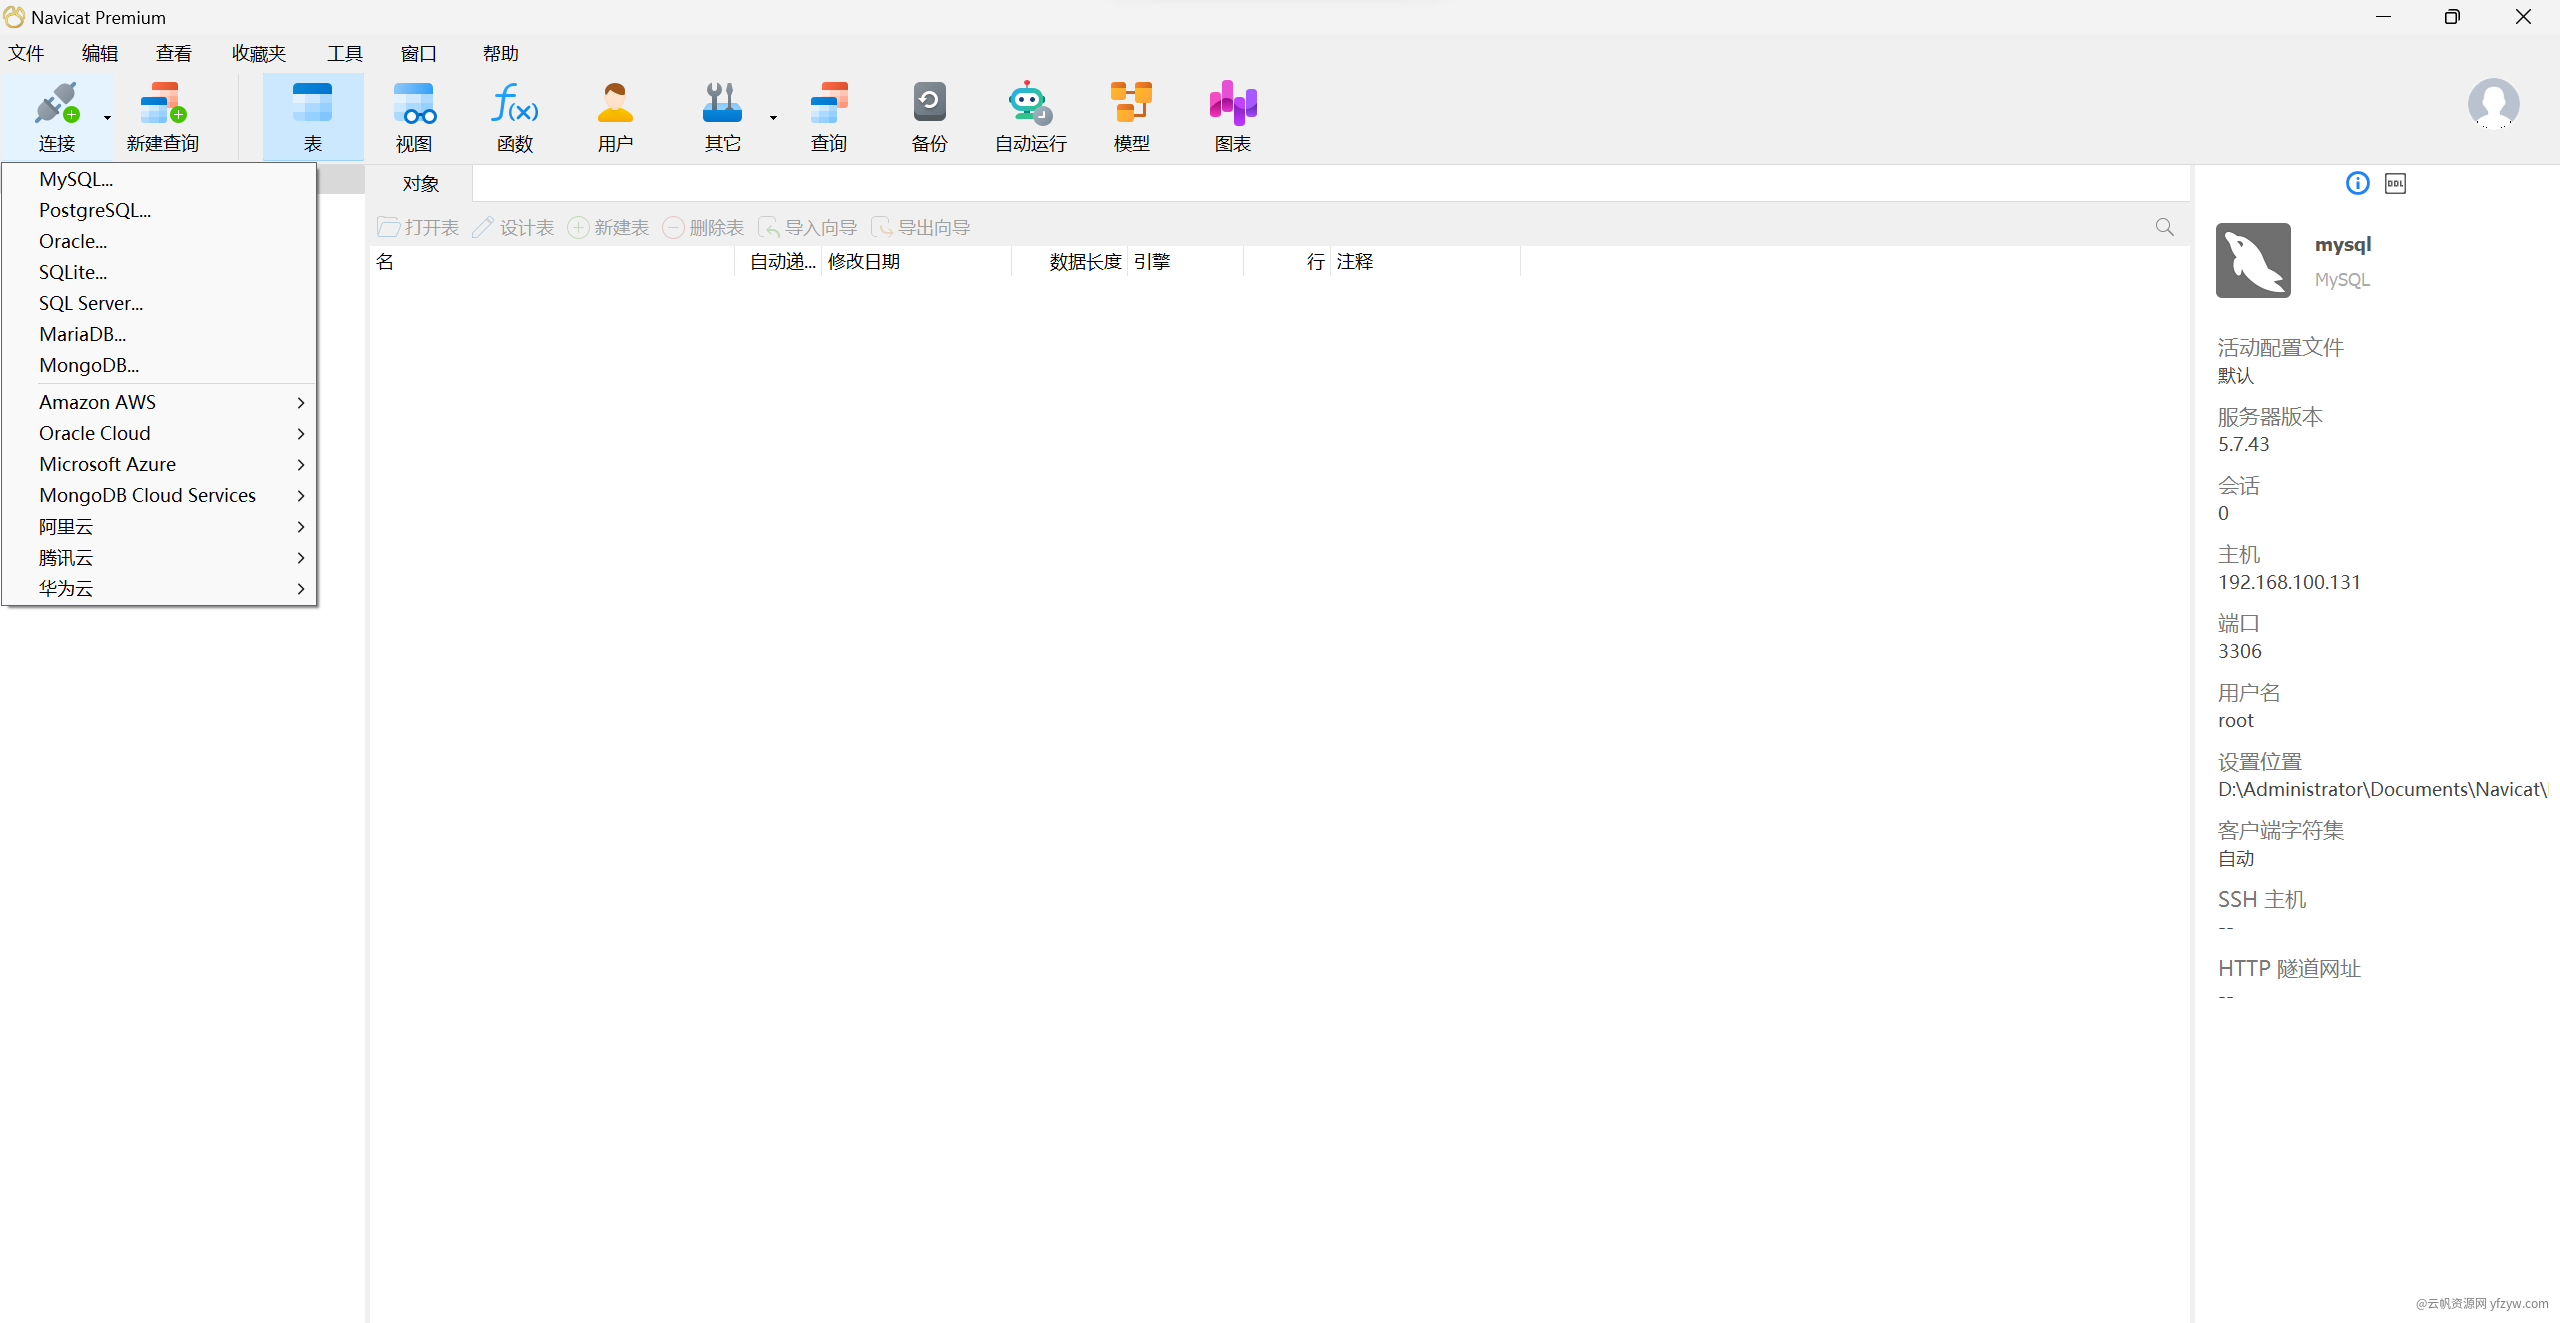
Task: Open the Charts (图表) toolbar icon
Action: coord(1232,104)
